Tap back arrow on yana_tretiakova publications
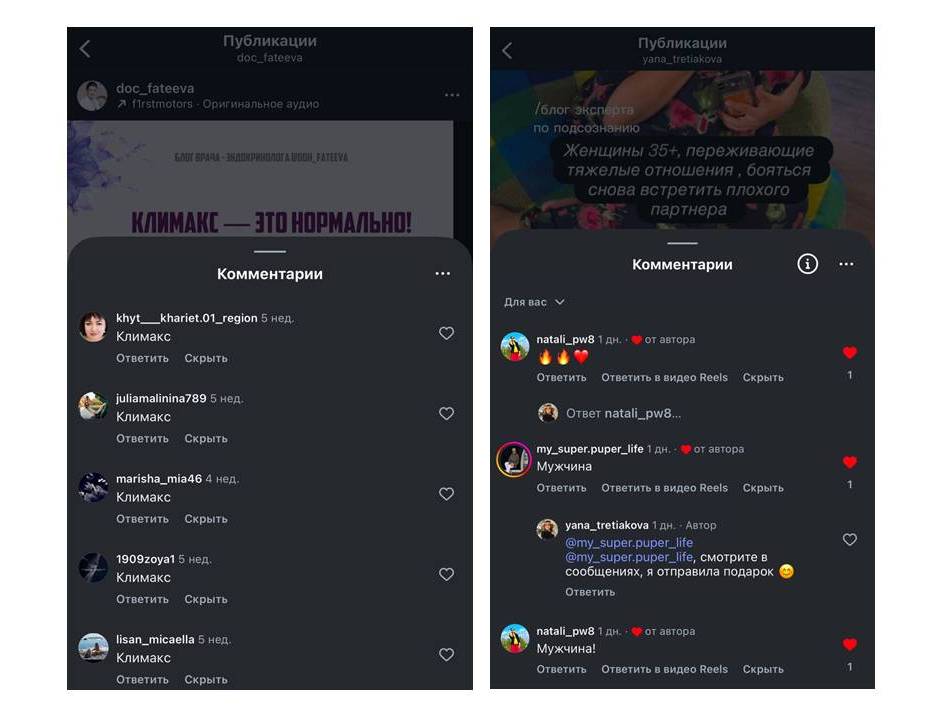 tap(507, 51)
